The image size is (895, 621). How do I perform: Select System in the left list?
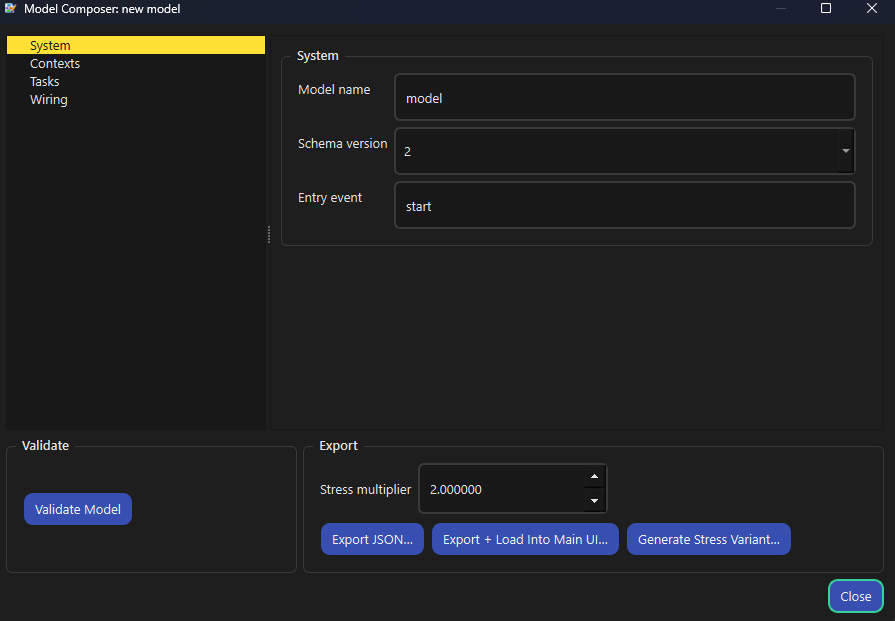[x=136, y=45]
